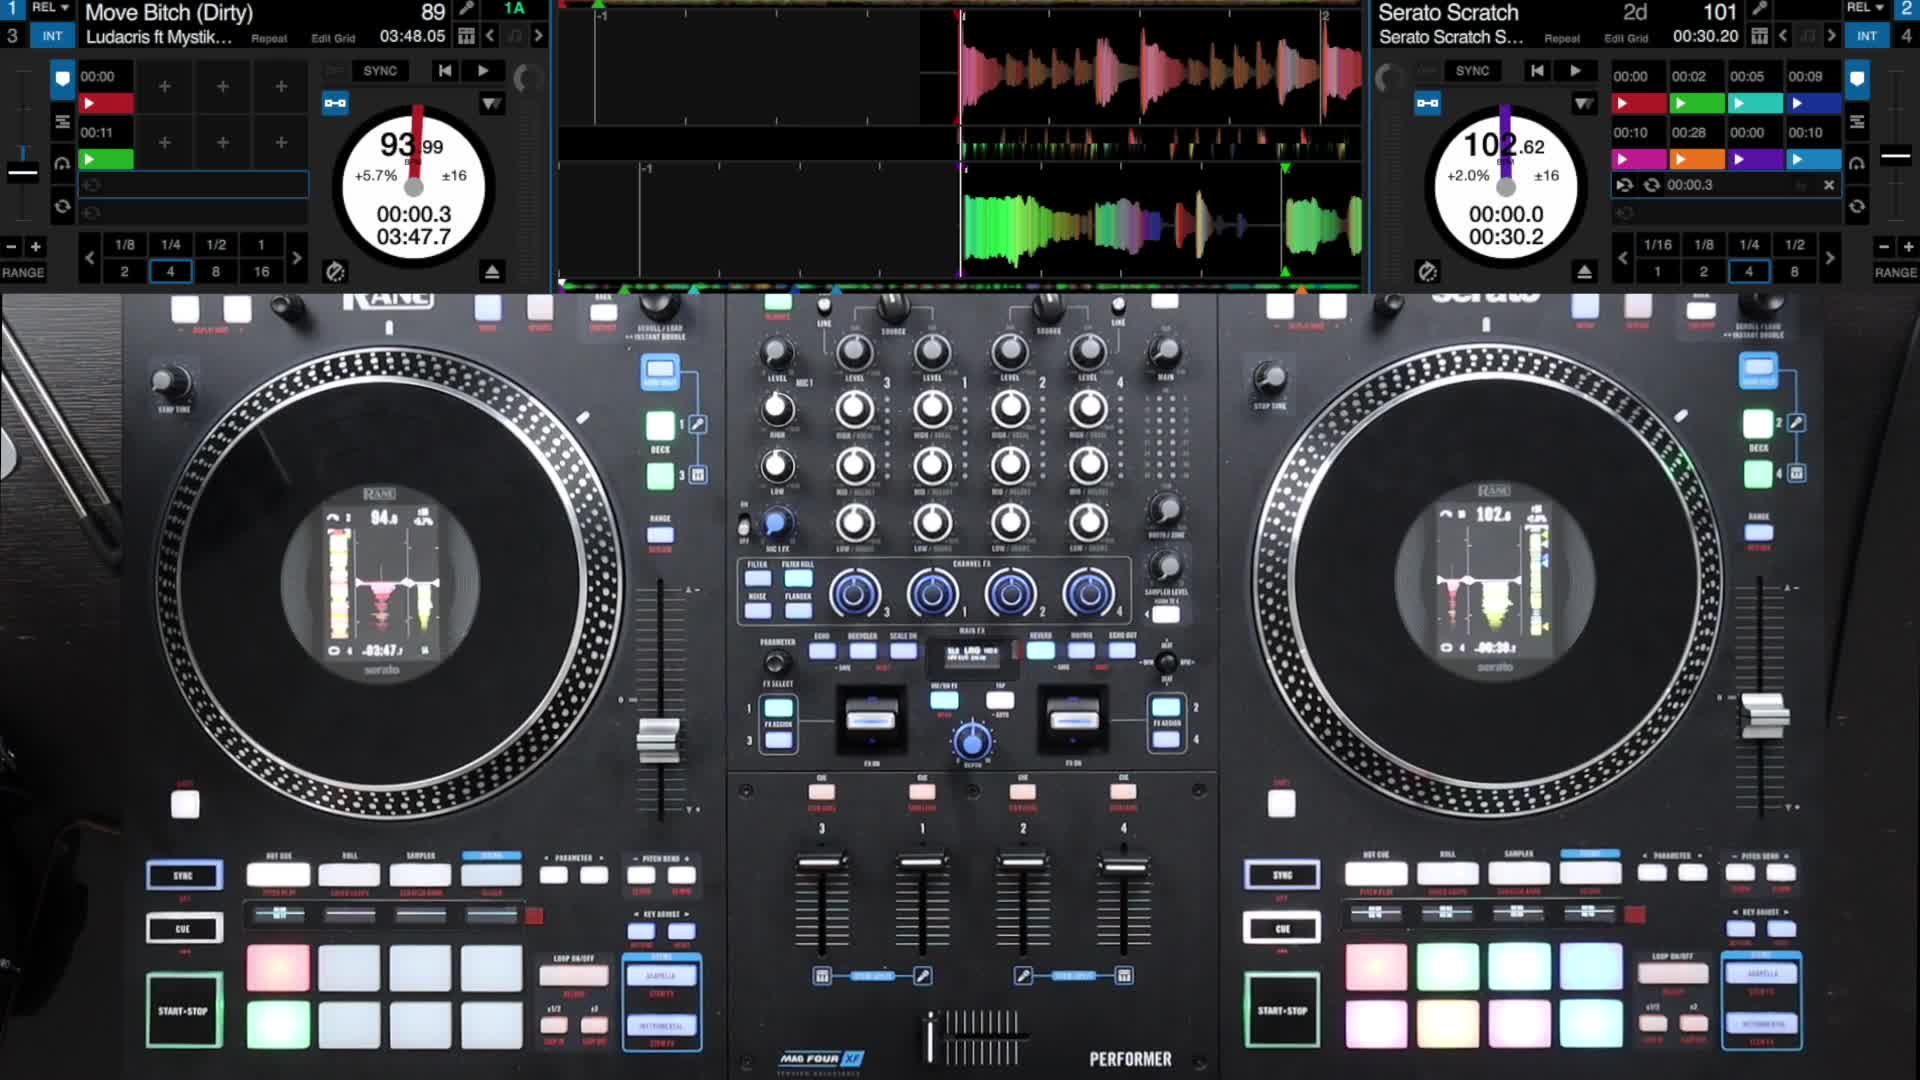Click the right deck headphone side icon
Image resolution: width=1920 pixels, height=1080 pixels.
[1857, 163]
